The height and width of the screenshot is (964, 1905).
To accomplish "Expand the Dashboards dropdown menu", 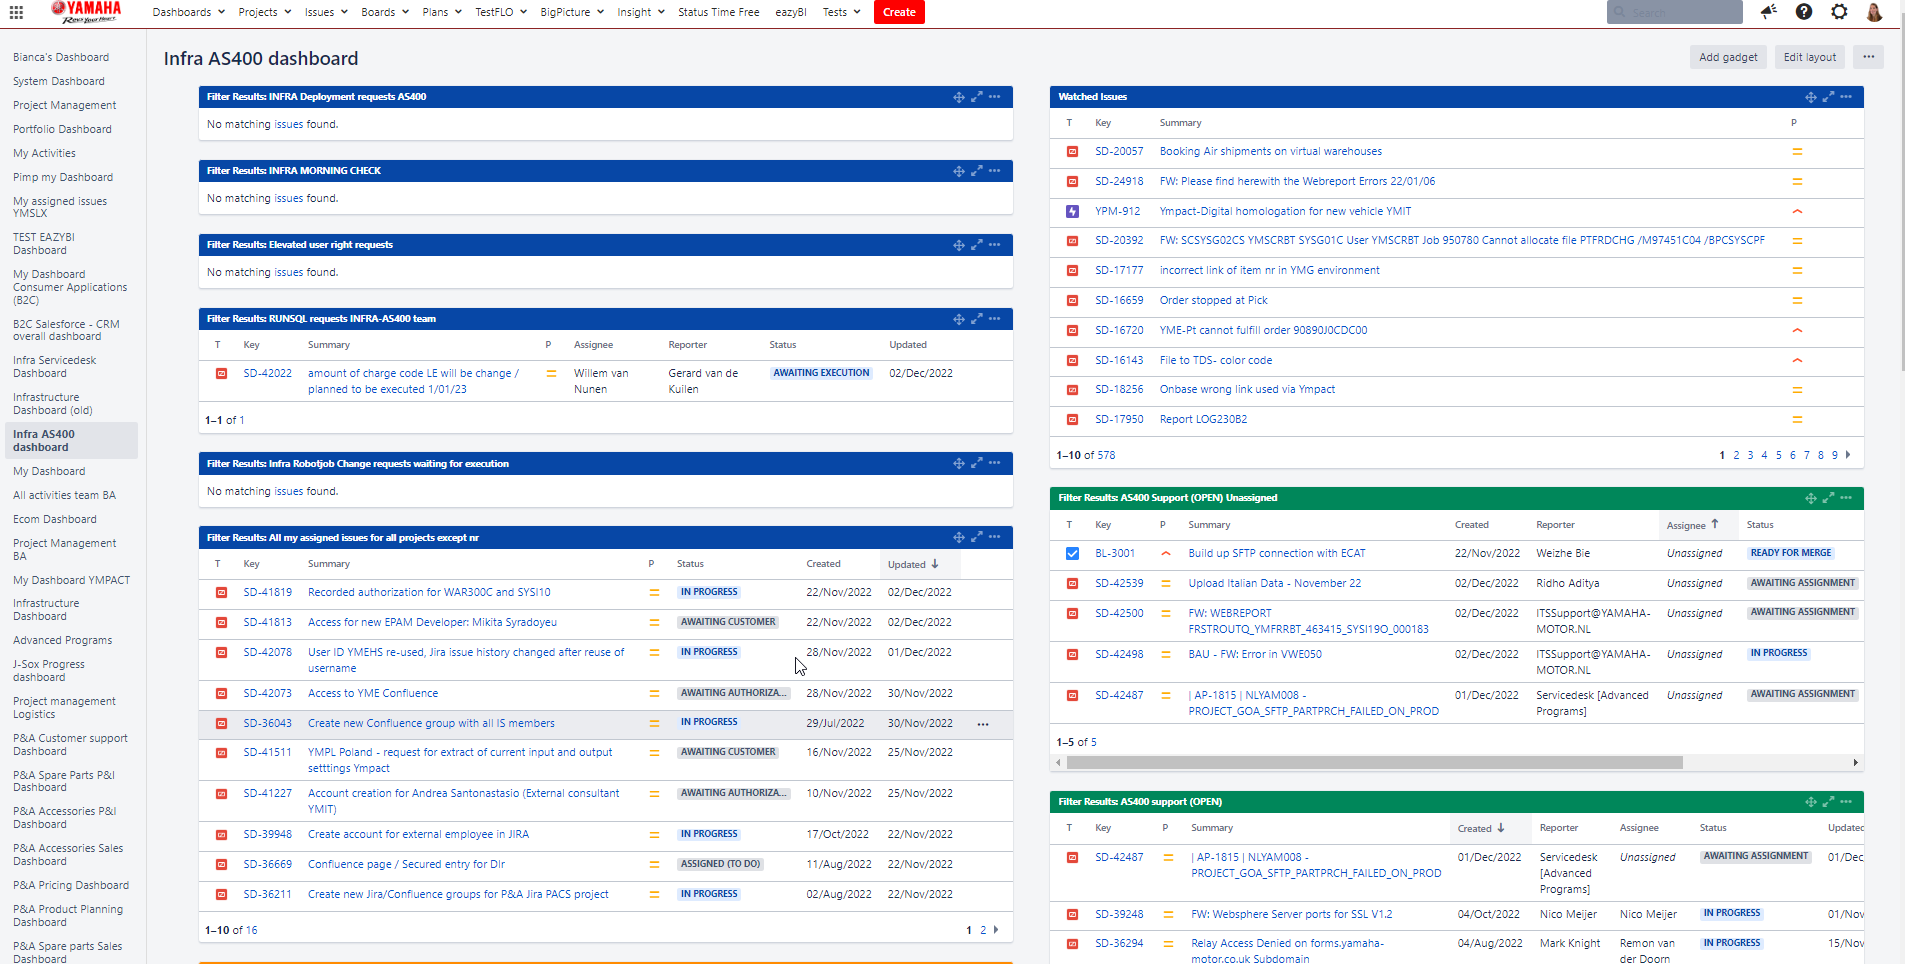I will 188,12.
